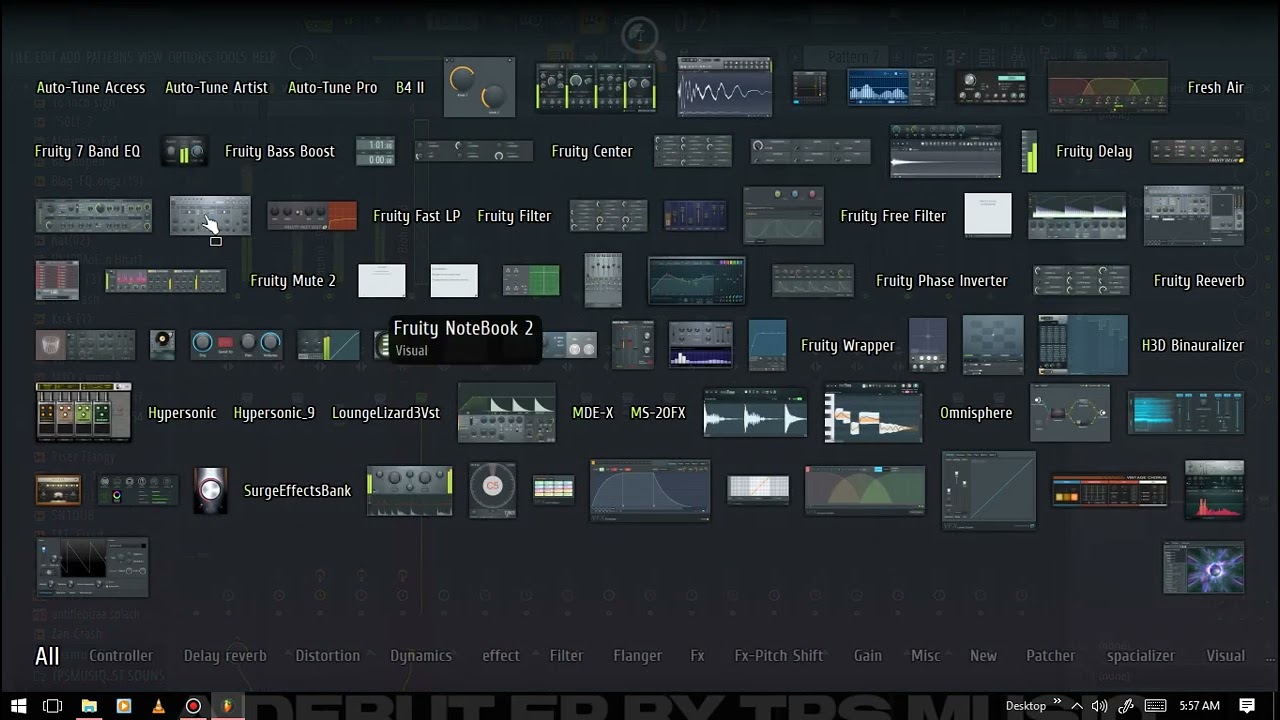The image size is (1280, 720).
Task: Open the Omnisphere plugin
Action: [x=976, y=413]
